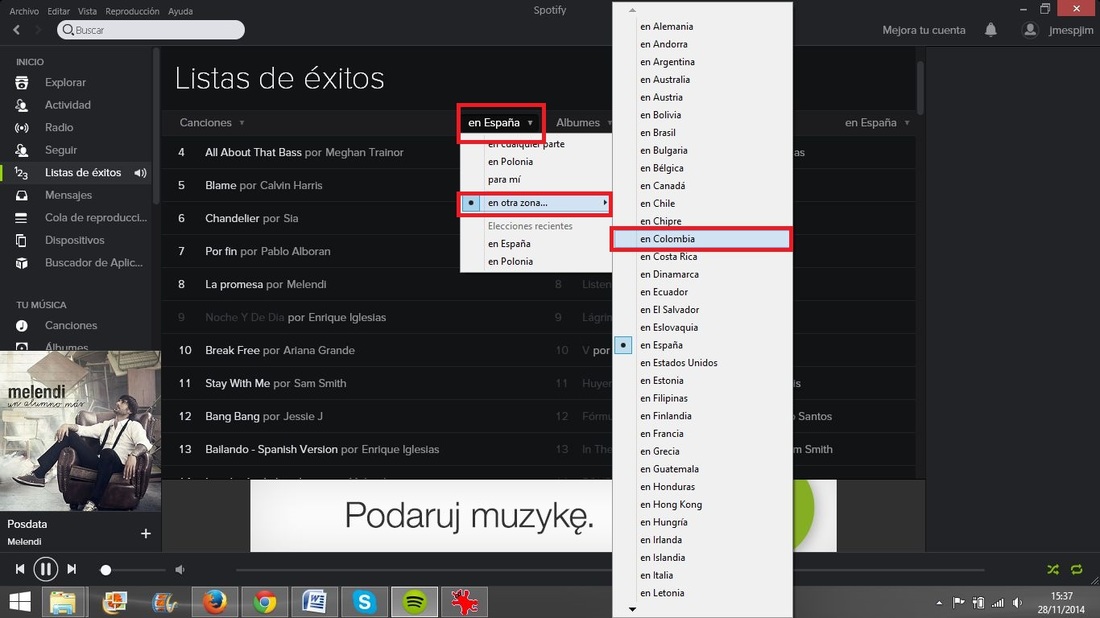The image size is (1100, 618).
Task: Open File Explorer from the taskbar
Action: (x=63, y=602)
